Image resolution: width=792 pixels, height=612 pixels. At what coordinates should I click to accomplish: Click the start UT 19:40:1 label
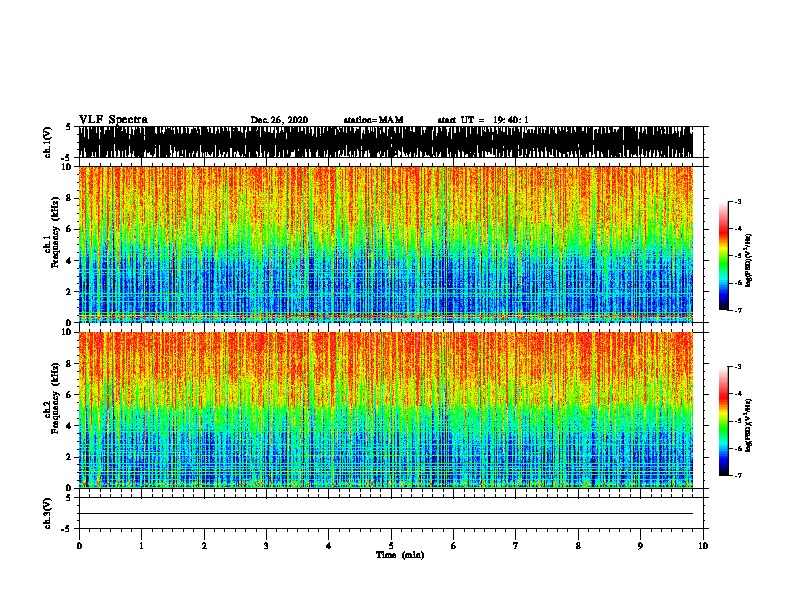click(483, 120)
